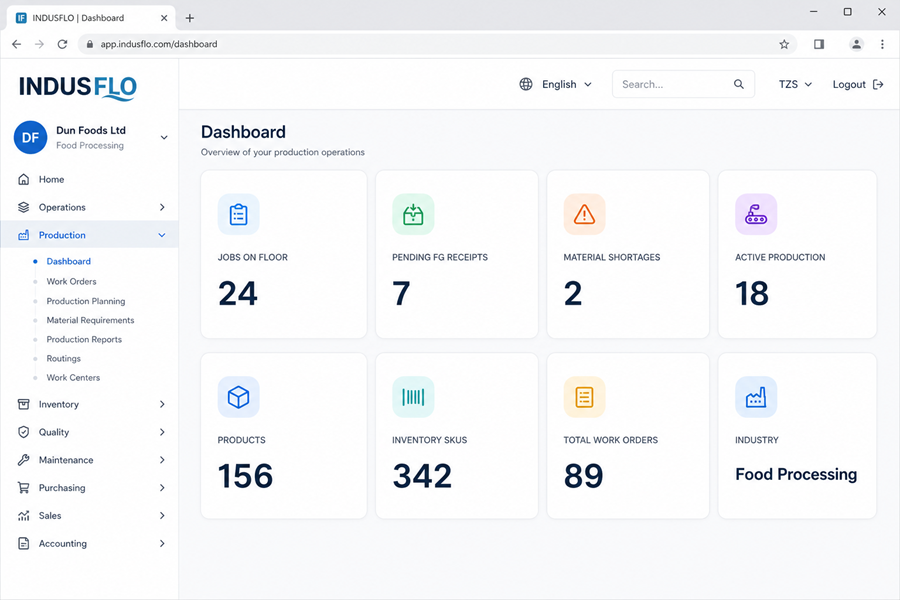Click the Maintenance wrench icon

pos(24,460)
